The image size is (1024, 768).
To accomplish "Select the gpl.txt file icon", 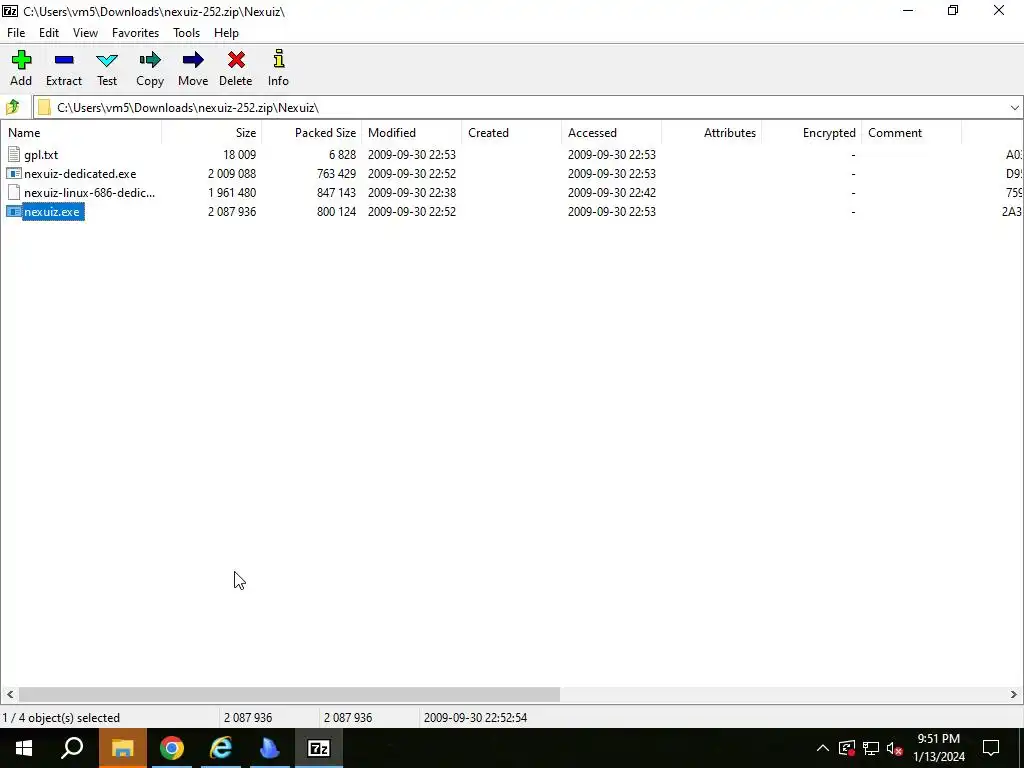I will (14, 155).
